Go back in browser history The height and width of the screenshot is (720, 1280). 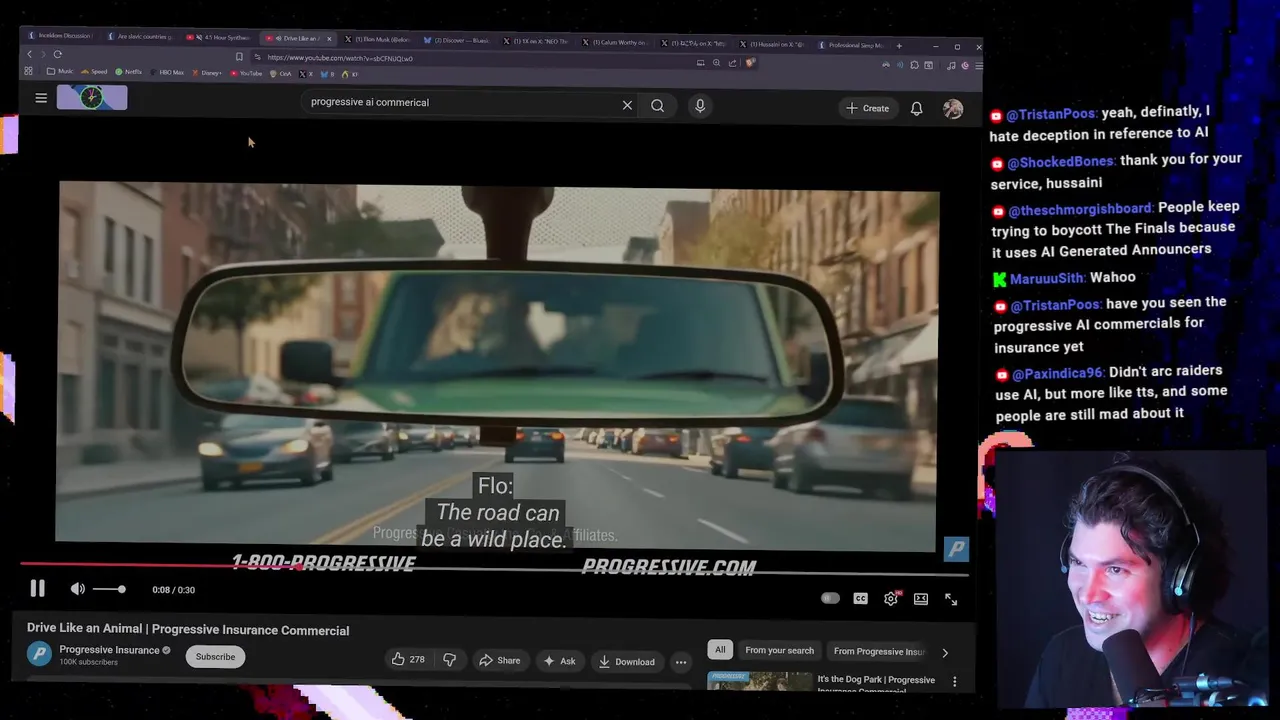click(x=29, y=54)
